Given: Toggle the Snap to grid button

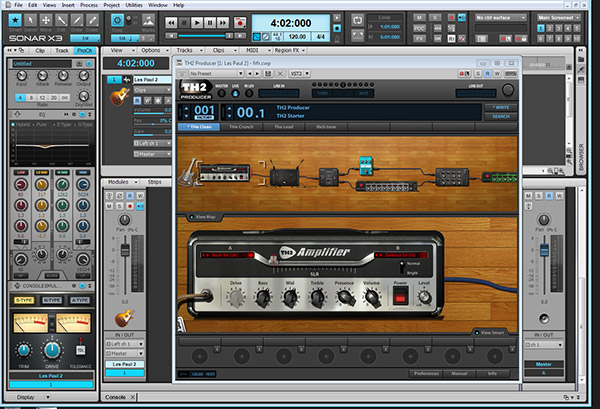Looking at the screenshot, I should [x=117, y=20].
